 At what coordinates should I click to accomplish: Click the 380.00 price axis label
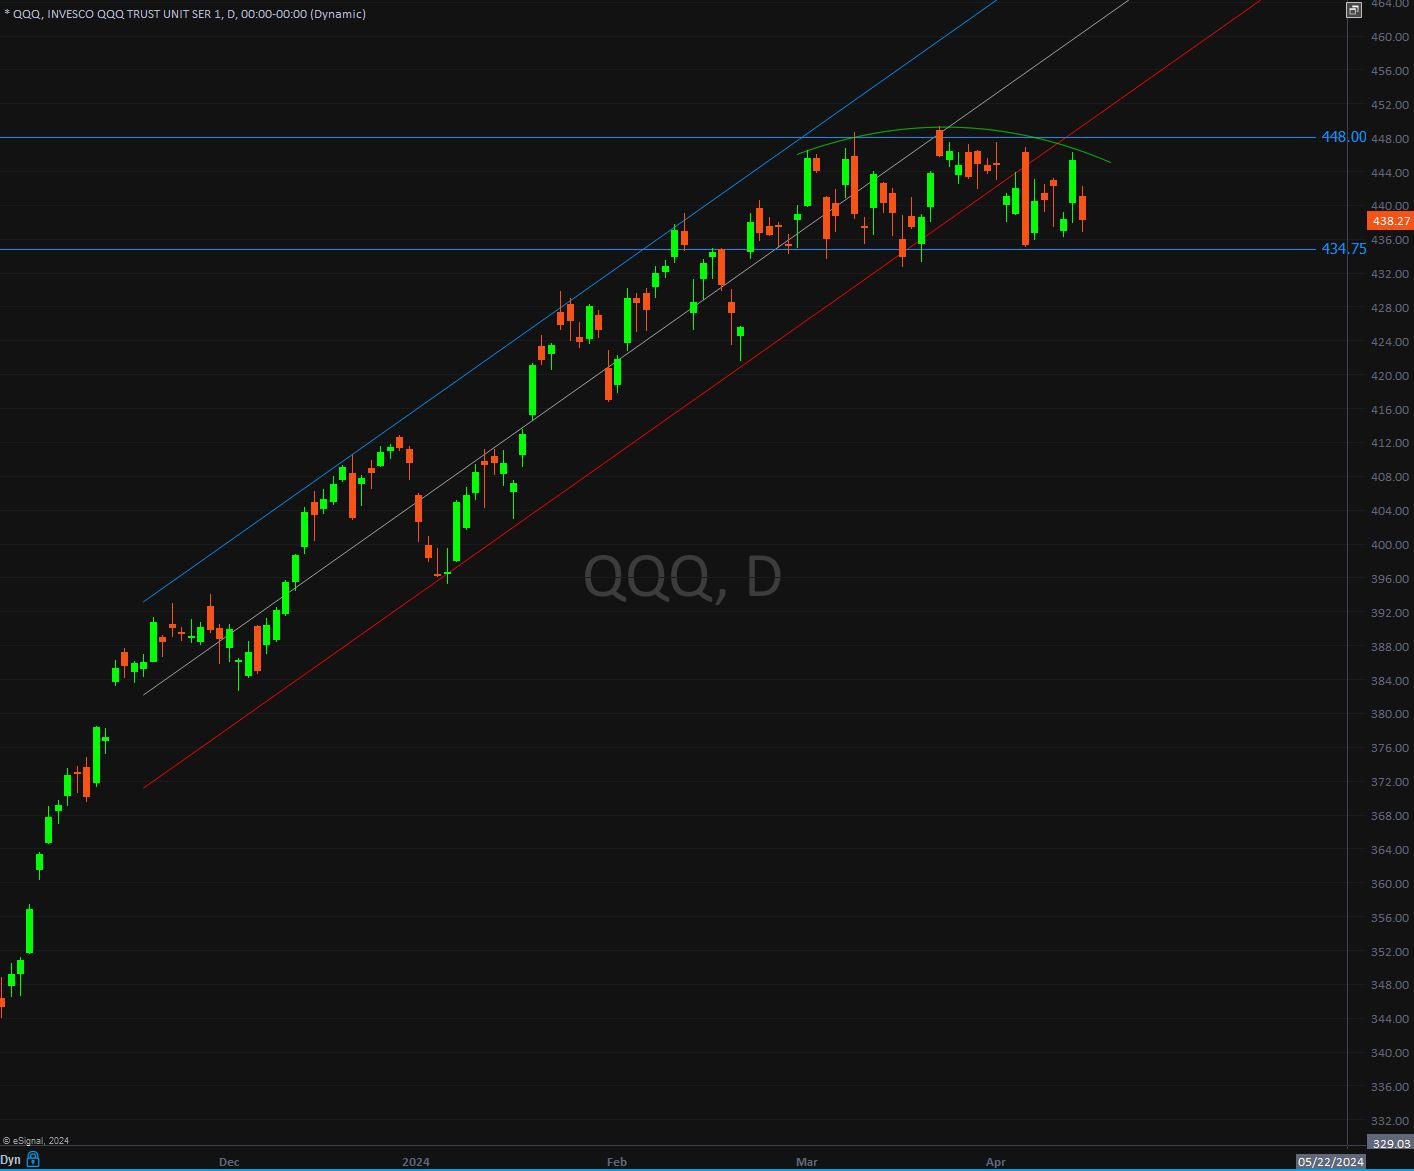coord(1389,714)
